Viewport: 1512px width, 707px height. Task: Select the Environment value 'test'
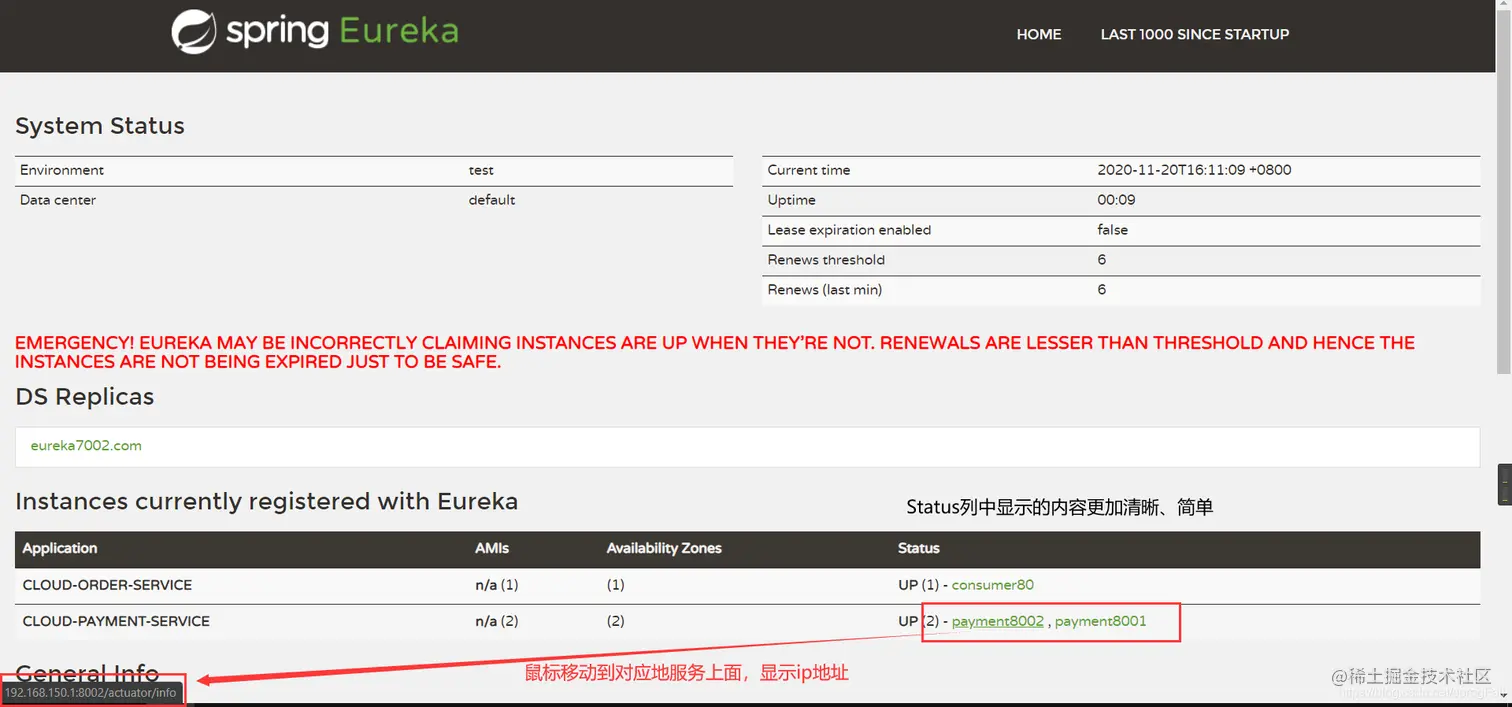pyautogui.click(x=481, y=170)
